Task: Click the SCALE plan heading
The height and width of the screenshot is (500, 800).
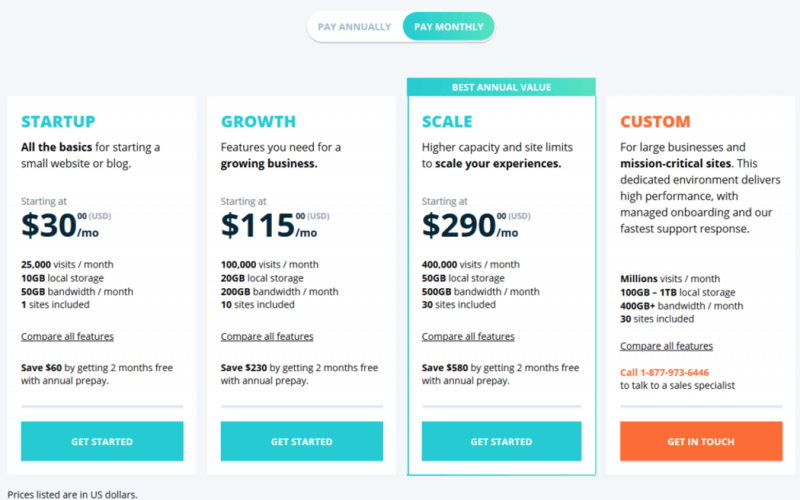Action: pyautogui.click(x=446, y=122)
